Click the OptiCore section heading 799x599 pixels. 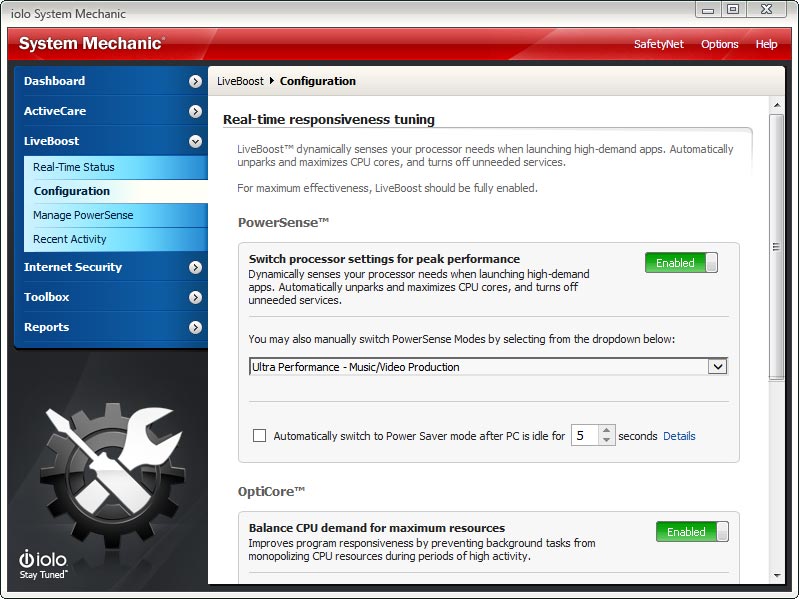click(x=271, y=492)
